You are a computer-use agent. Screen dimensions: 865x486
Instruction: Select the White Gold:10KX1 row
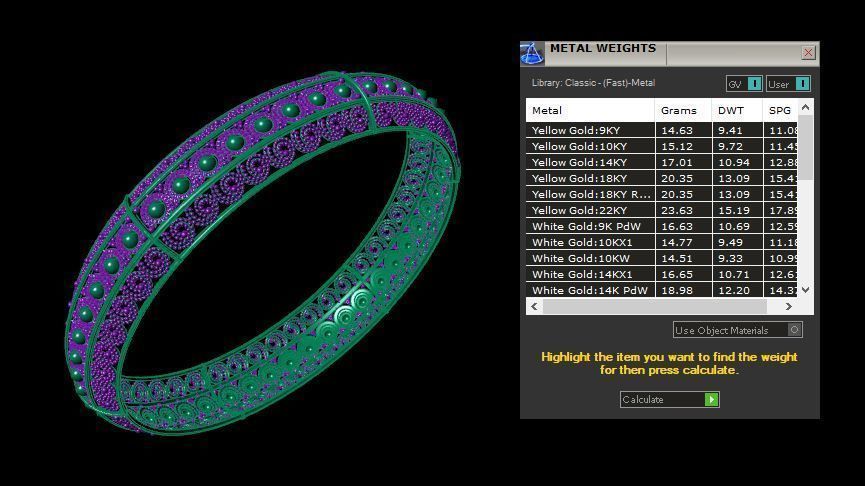[661, 242]
